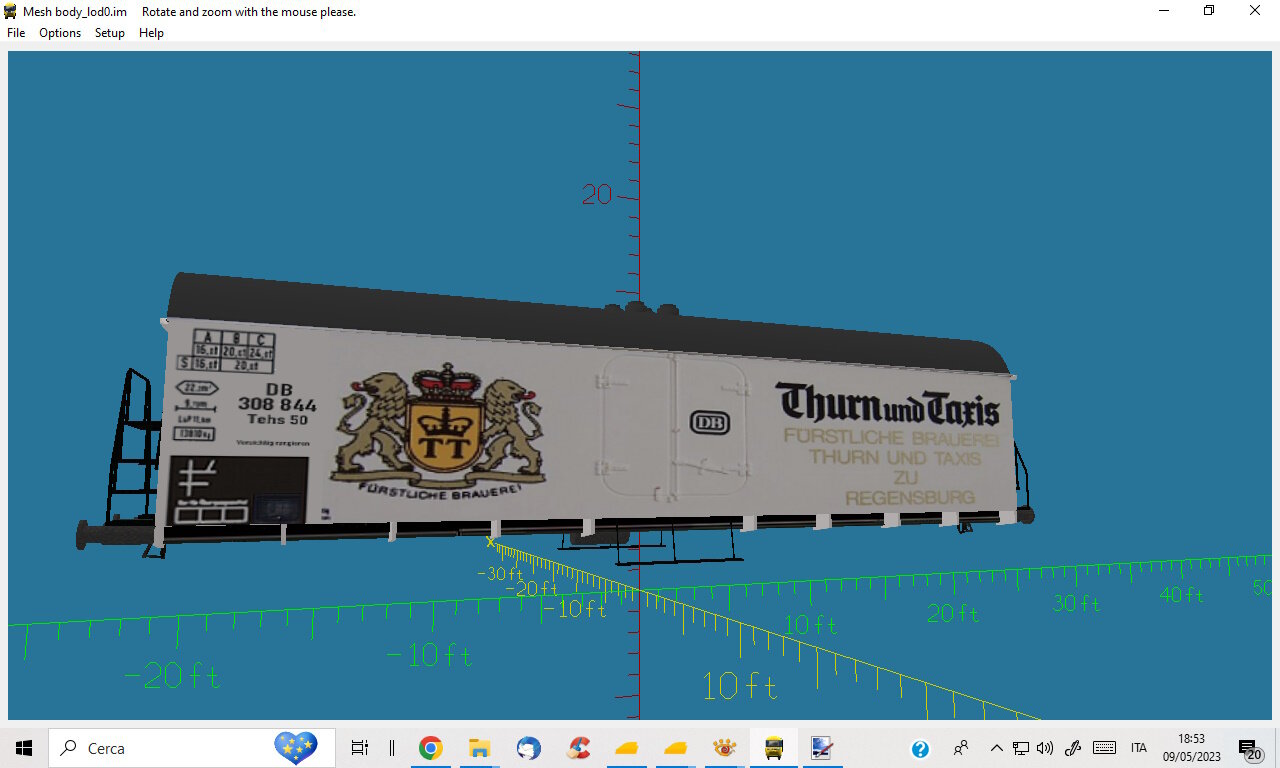Restore down the mesh viewer window
The image size is (1280, 768).
coord(1209,11)
